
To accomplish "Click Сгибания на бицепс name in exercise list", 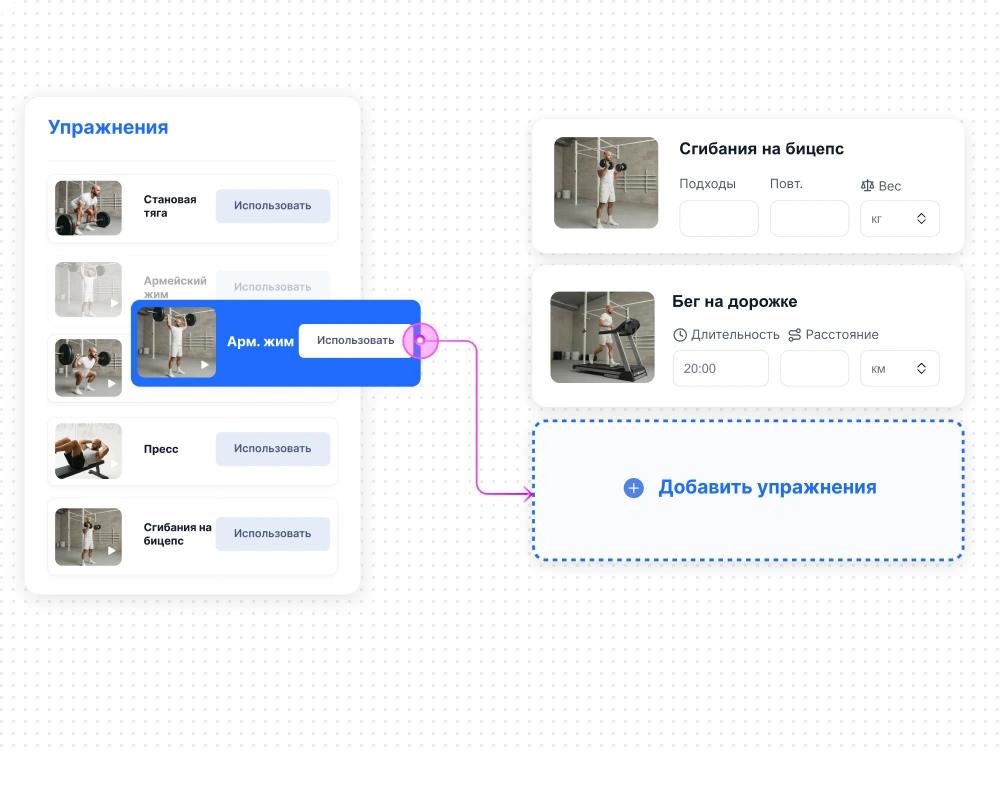I will point(177,534).
